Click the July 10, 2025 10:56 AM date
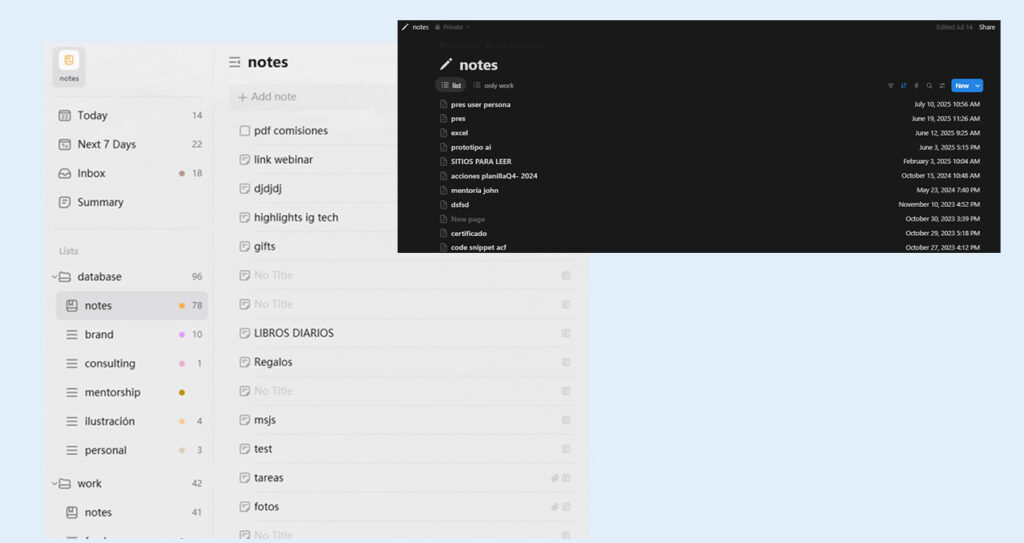This screenshot has width=1024, height=543. tap(946, 105)
